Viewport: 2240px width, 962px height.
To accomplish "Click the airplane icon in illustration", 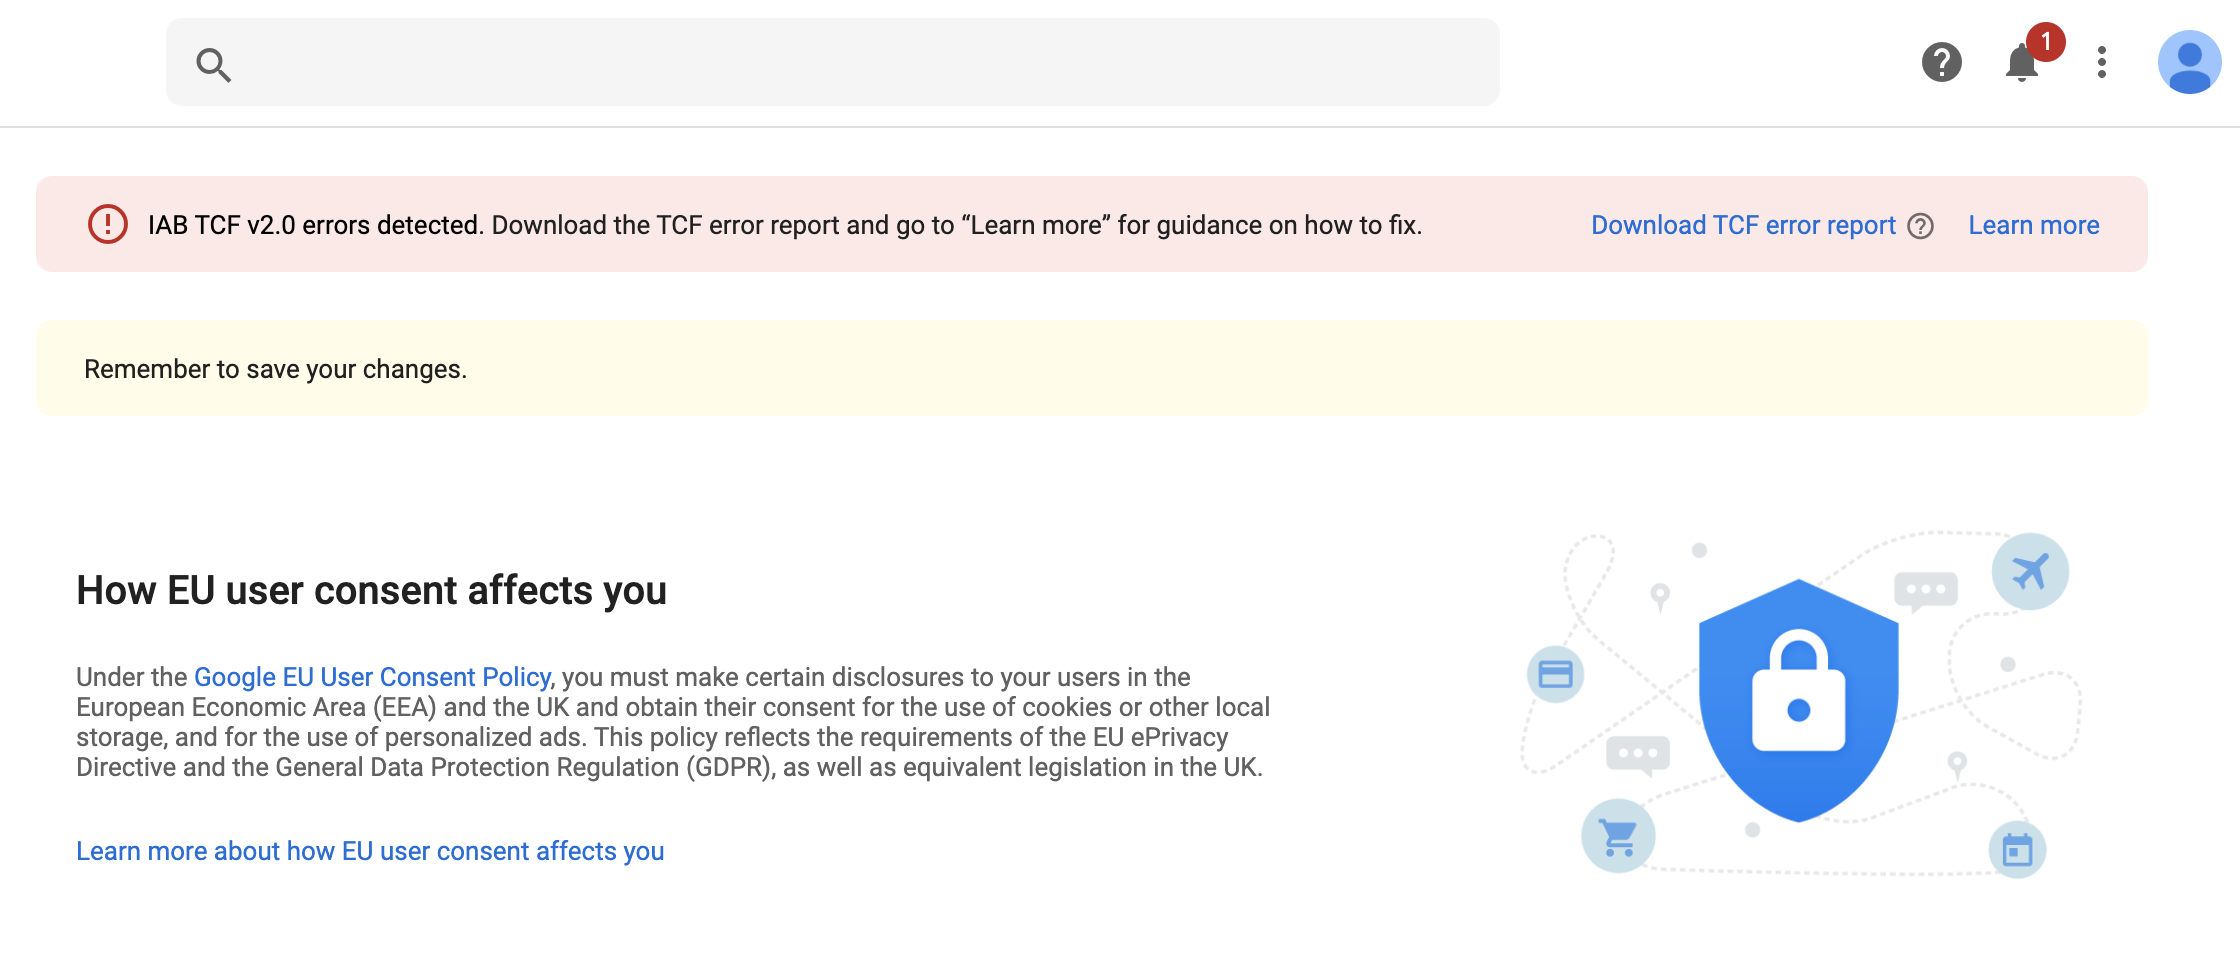I will point(2030,572).
